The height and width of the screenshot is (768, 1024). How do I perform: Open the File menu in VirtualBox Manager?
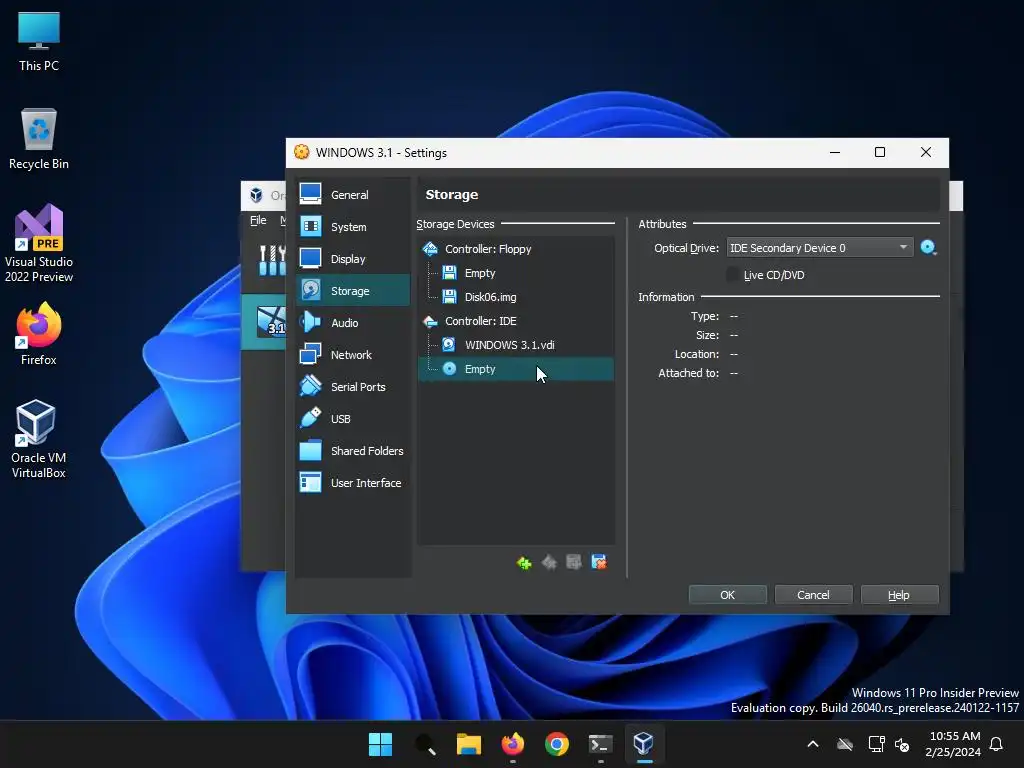point(258,220)
